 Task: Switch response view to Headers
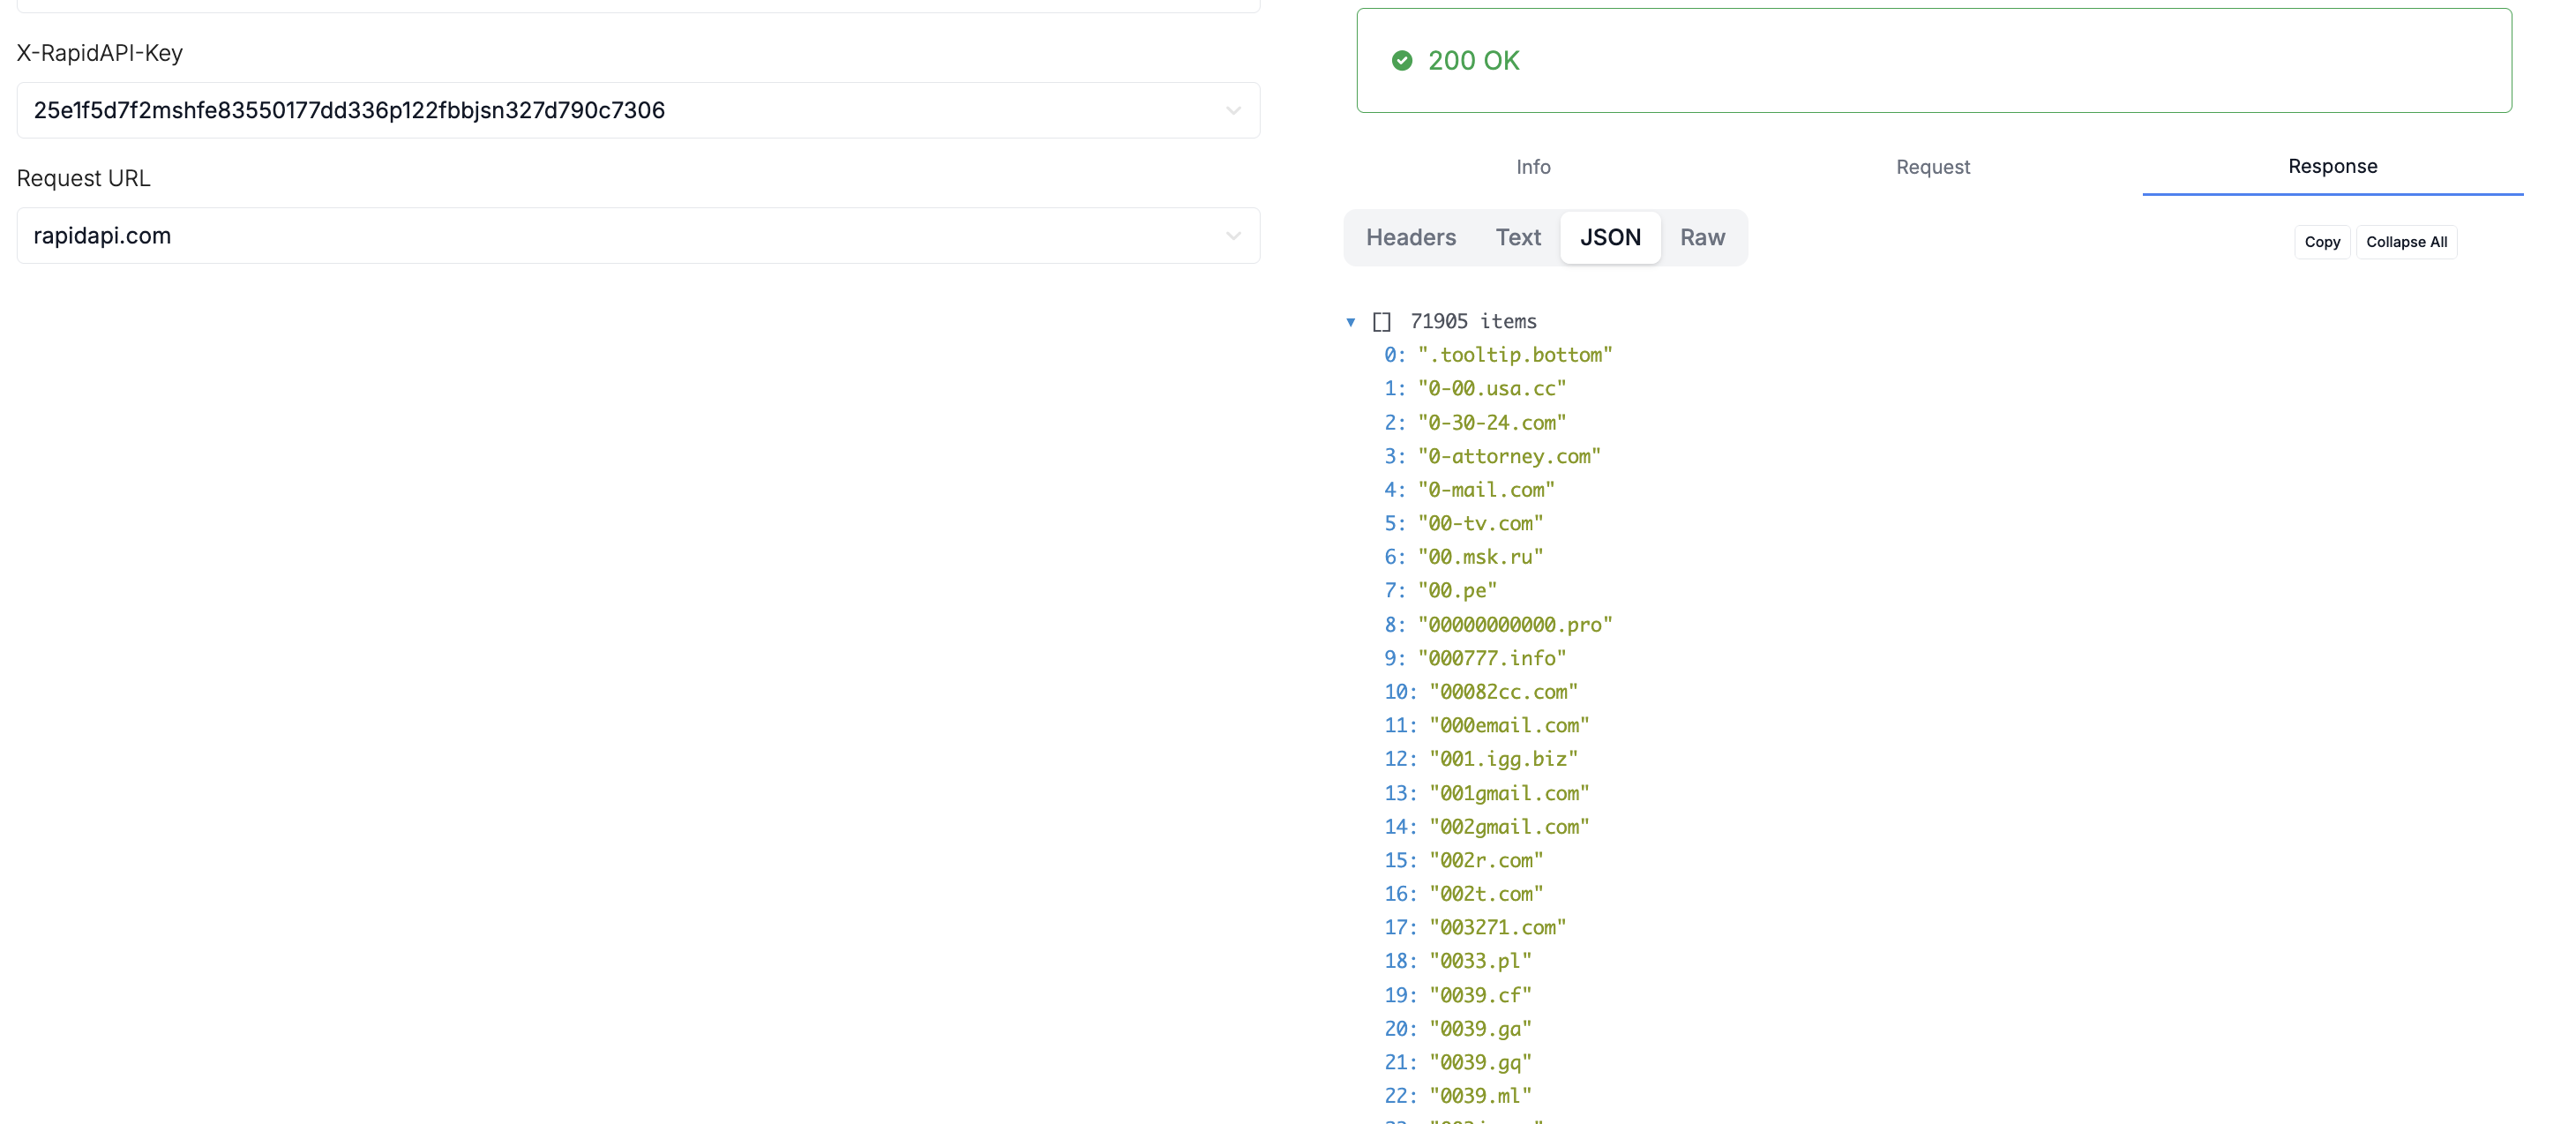[1410, 237]
